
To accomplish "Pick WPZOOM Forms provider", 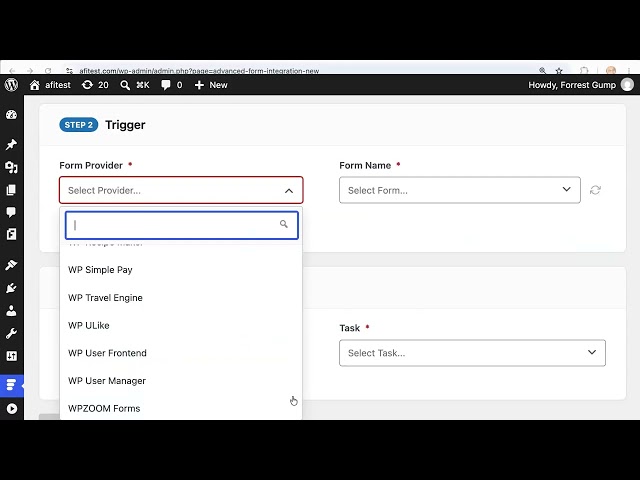I will (181, 408).
